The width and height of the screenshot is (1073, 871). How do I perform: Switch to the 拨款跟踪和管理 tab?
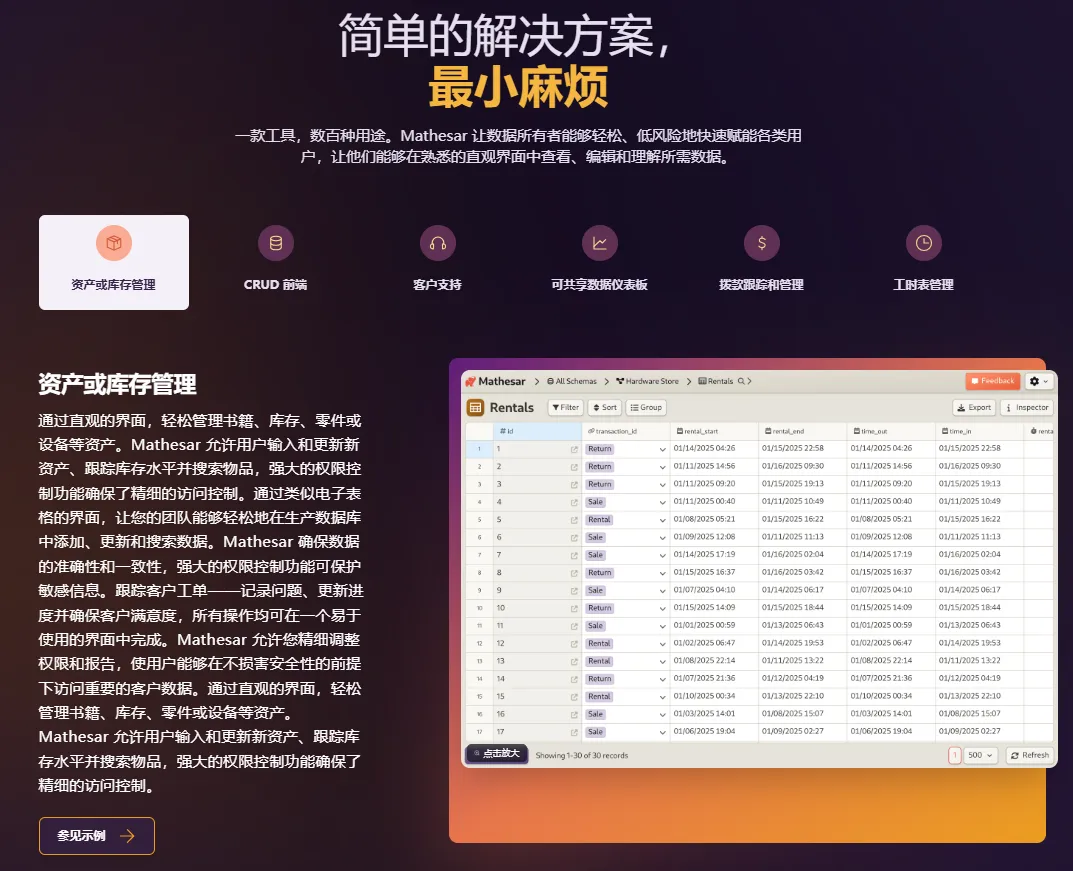761,262
